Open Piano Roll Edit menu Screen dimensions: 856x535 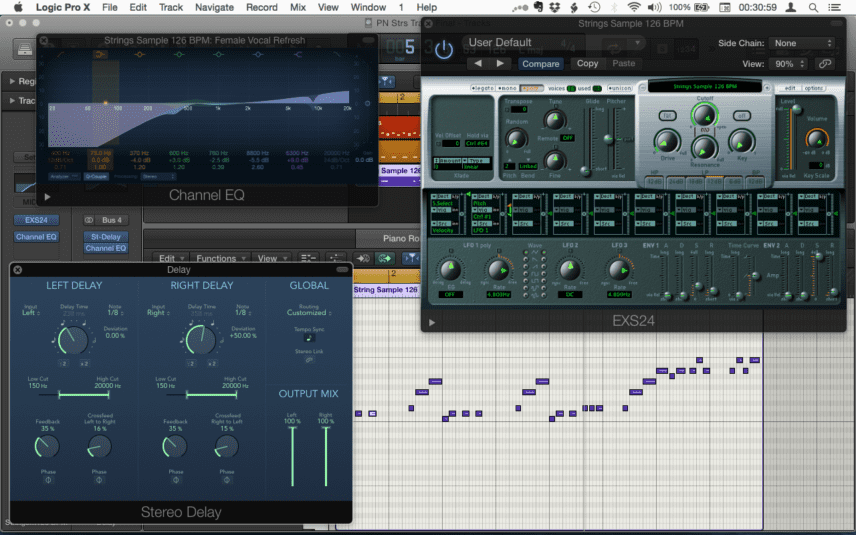pos(170,258)
